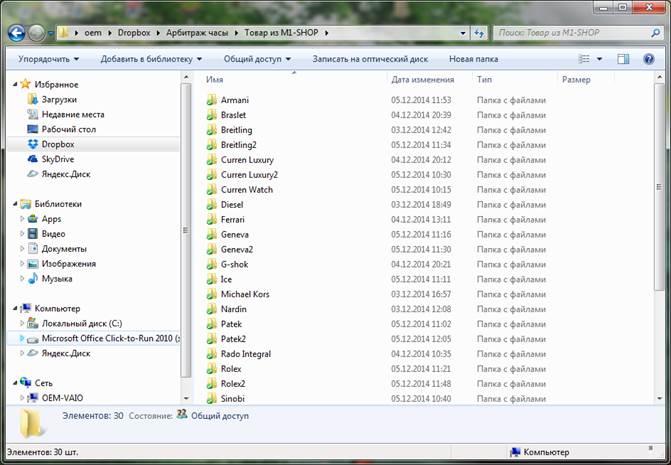Collapse the Сеть tree section
671x465 pixels.
pos(15,383)
